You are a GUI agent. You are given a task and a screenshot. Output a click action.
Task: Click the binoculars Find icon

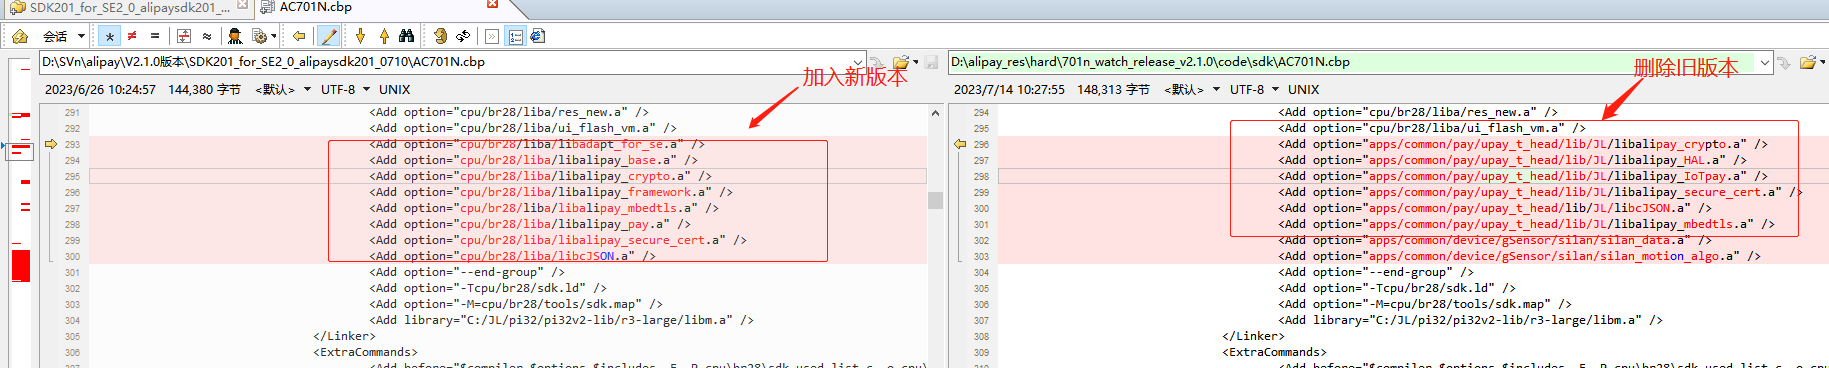(406, 36)
